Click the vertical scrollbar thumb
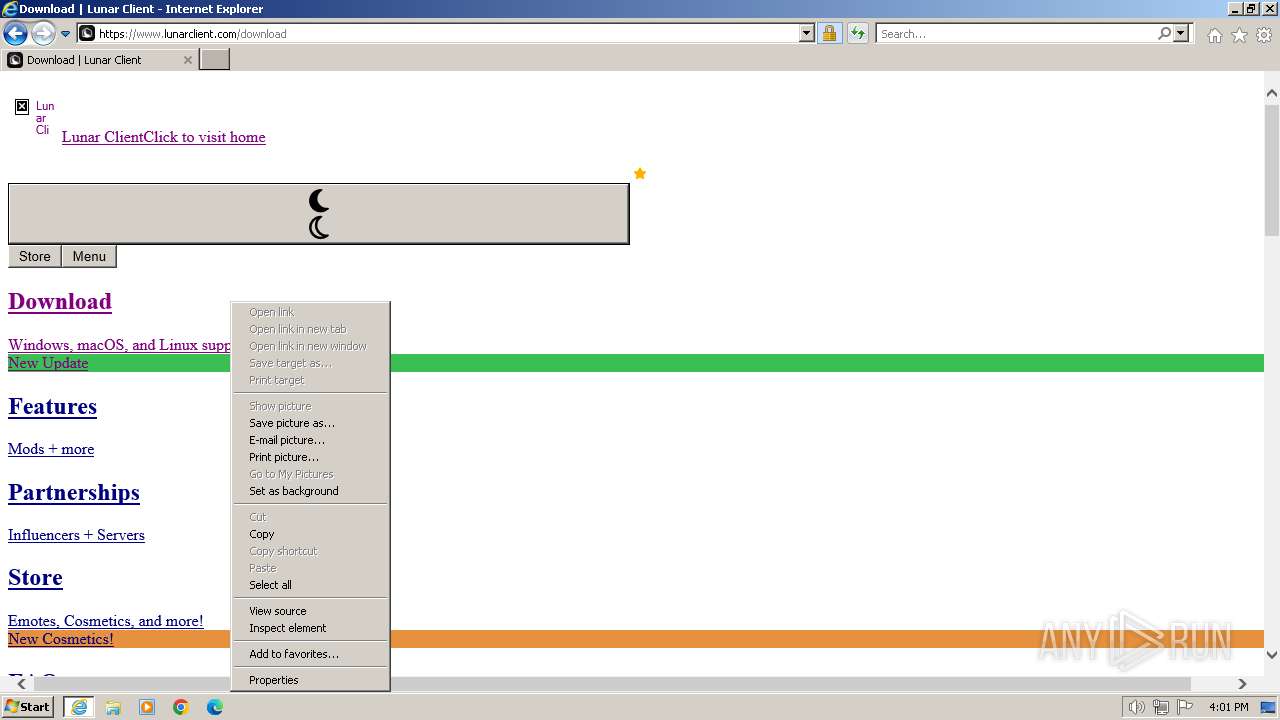The height and width of the screenshot is (720, 1280). [1272, 168]
